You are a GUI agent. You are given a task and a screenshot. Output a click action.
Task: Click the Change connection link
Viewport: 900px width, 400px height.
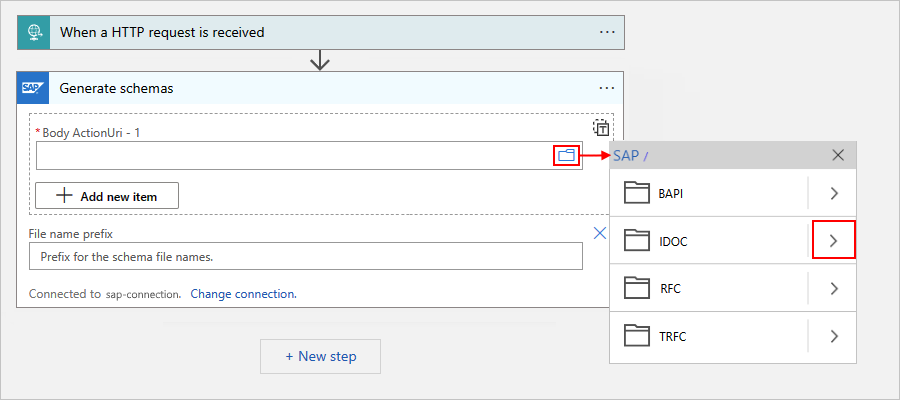tap(243, 294)
